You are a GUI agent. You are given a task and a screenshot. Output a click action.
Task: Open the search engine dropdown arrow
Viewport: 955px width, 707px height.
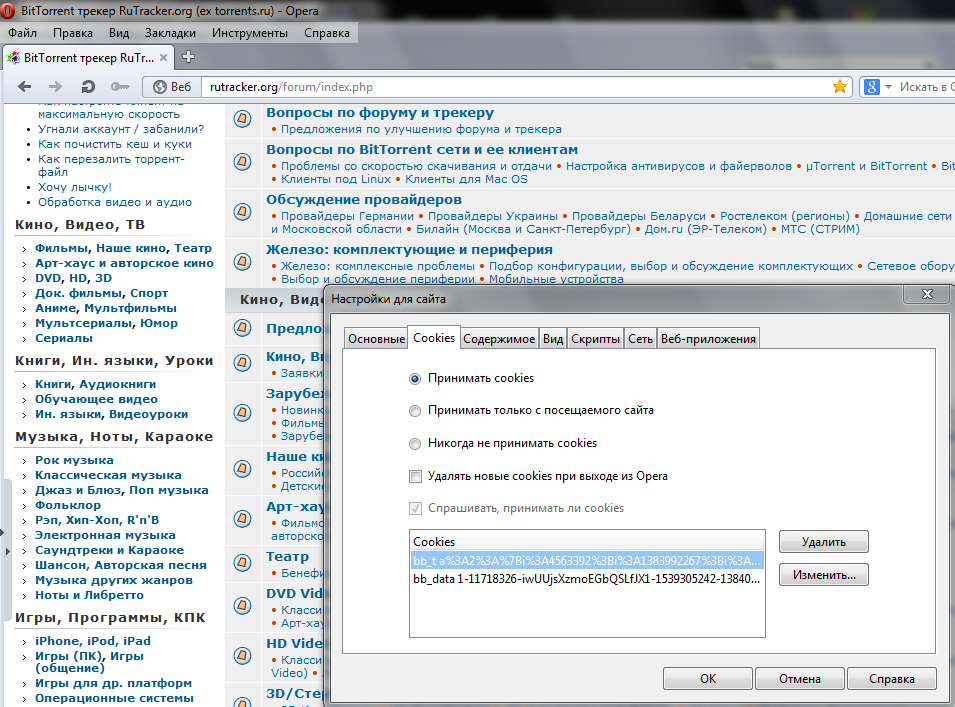click(888, 87)
